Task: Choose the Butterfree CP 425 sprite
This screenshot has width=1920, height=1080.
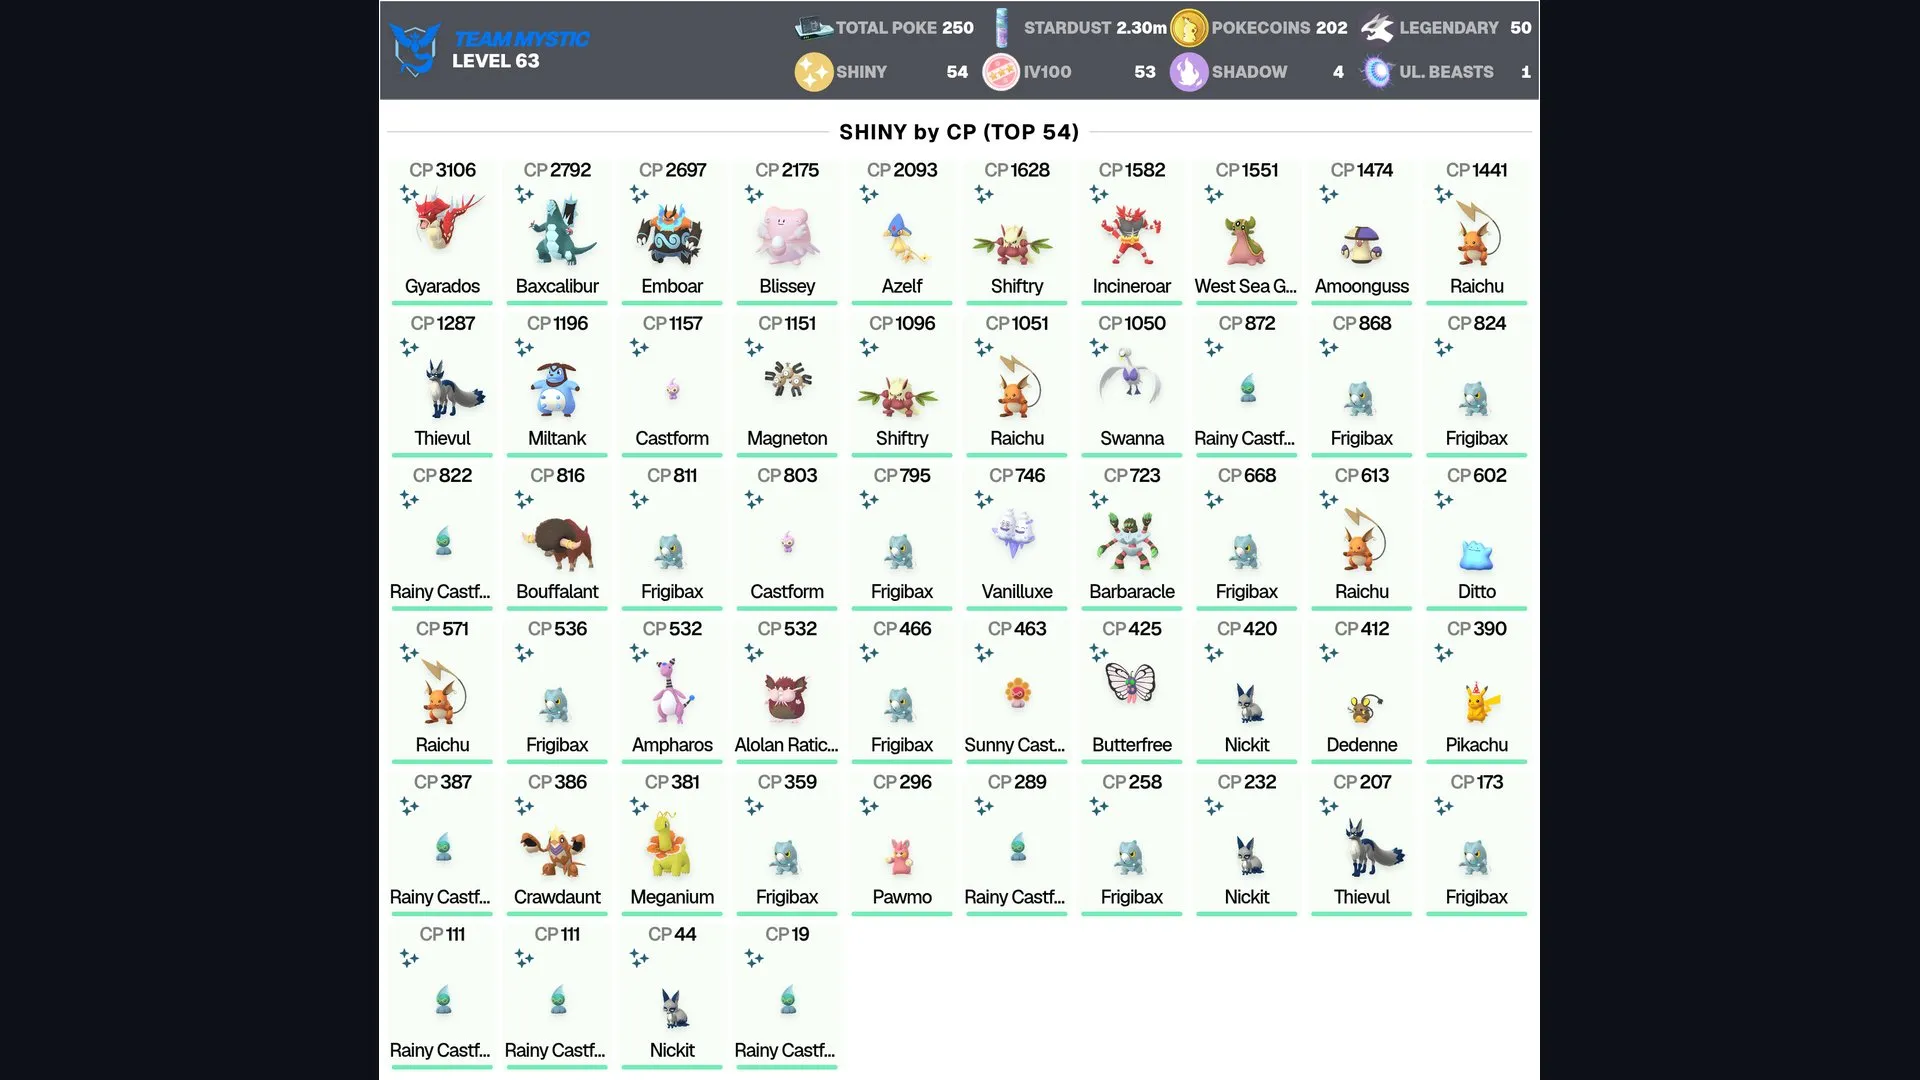Action: coord(1131,683)
